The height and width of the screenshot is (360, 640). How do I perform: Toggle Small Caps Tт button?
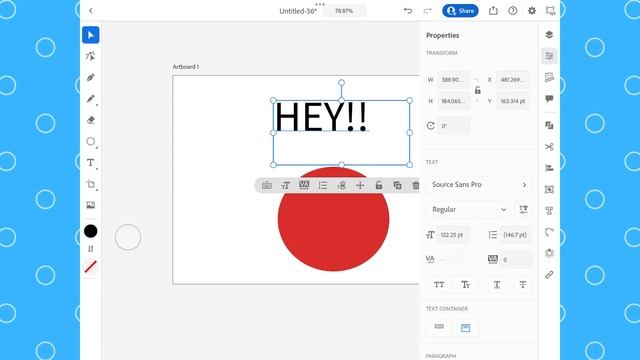coord(465,285)
